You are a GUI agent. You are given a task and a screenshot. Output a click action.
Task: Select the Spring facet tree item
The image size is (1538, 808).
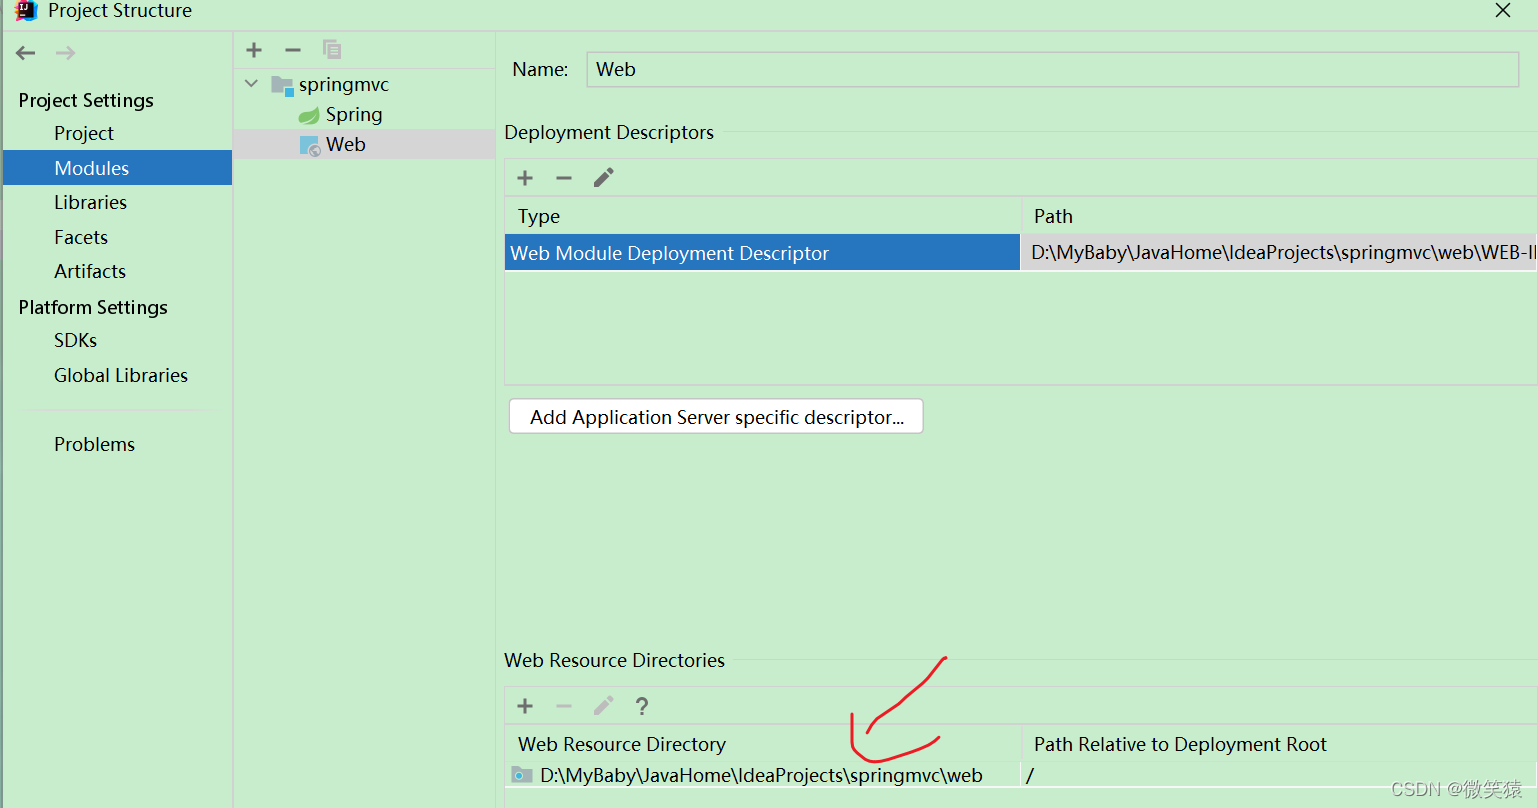[354, 115]
